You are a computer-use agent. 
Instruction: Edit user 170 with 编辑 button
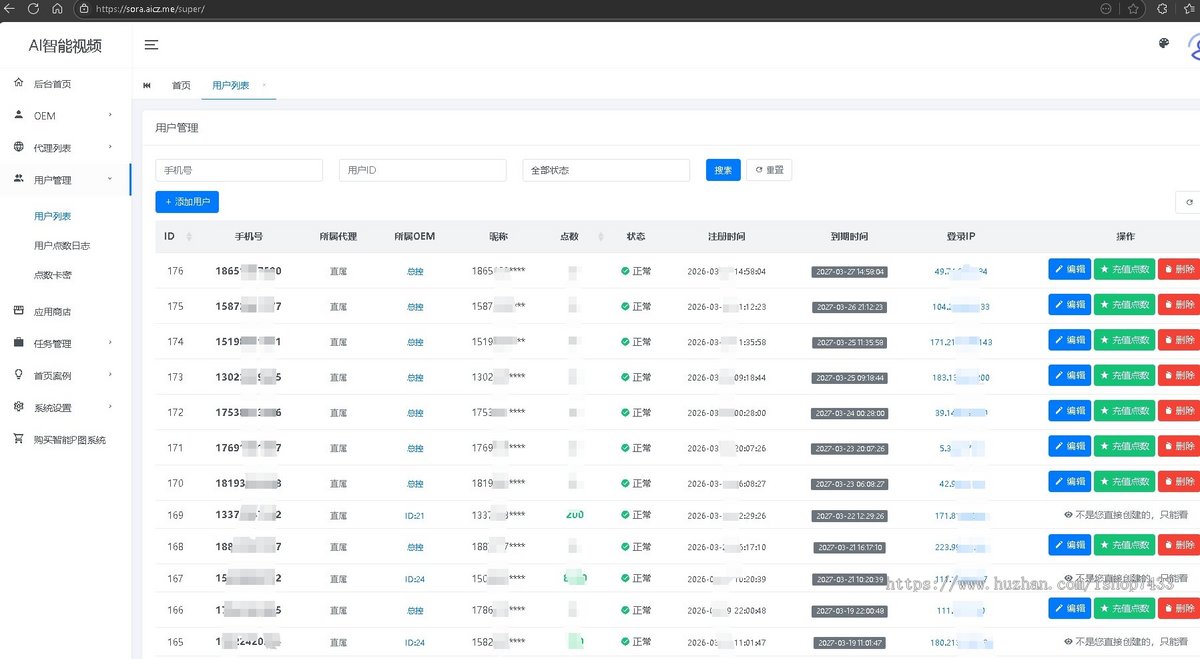(1070, 481)
